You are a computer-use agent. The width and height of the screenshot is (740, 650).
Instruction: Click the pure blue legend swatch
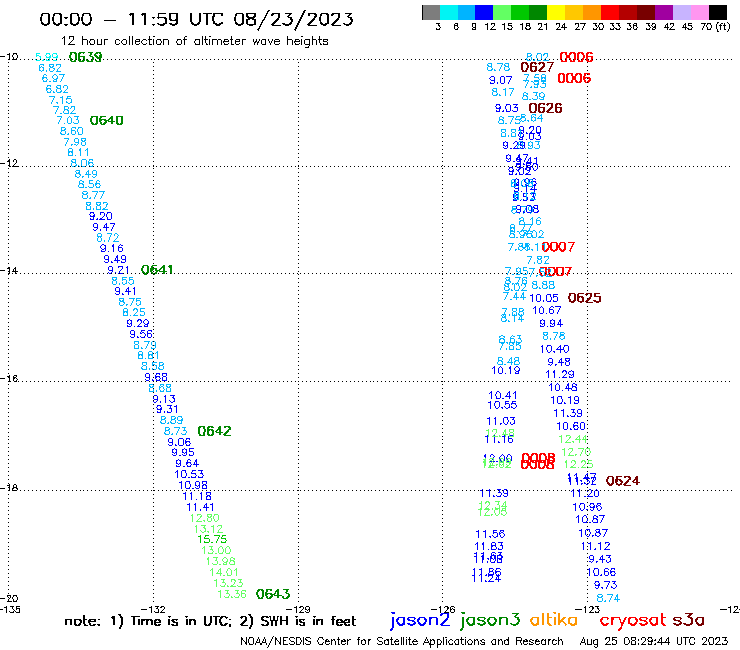click(x=484, y=12)
